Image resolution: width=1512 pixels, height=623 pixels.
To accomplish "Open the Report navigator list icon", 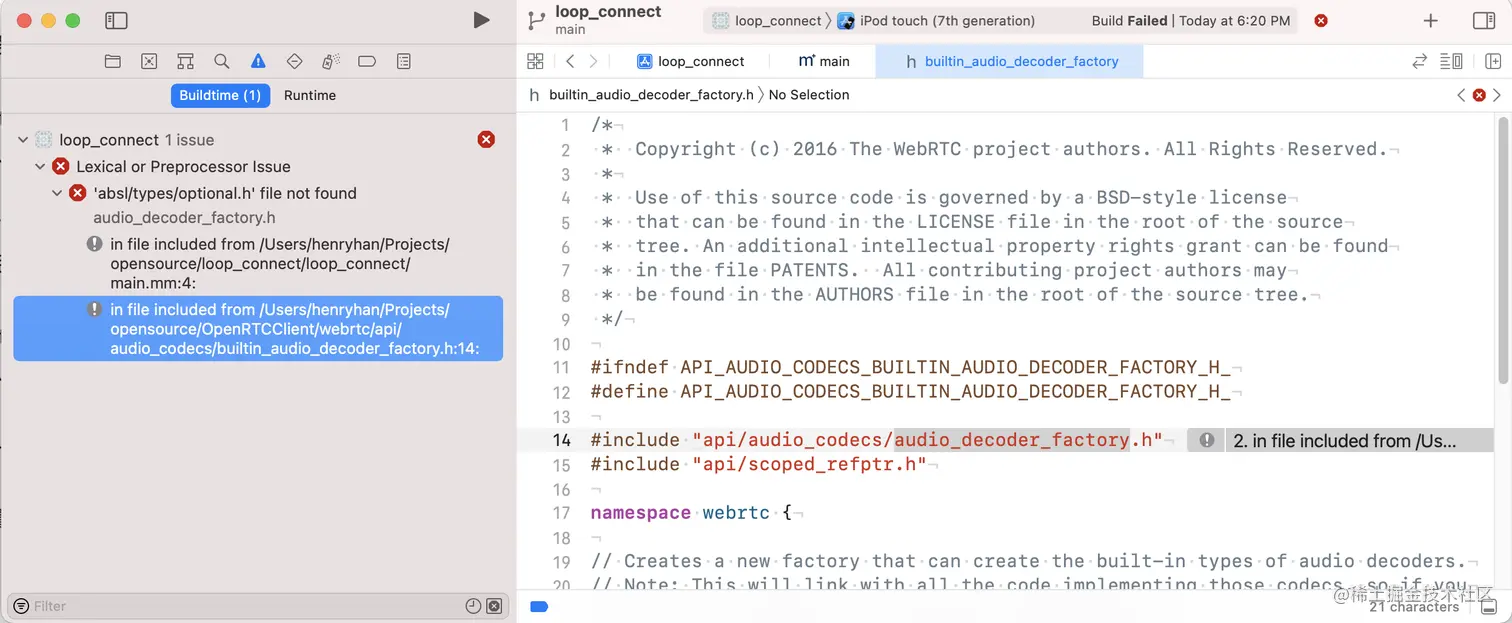I will [x=403, y=61].
